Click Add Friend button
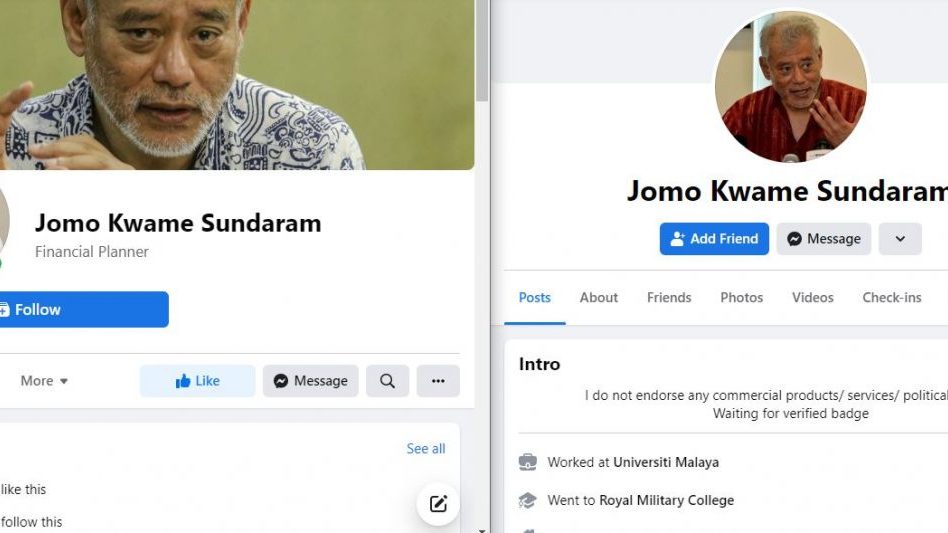The image size is (948, 533). pos(714,239)
